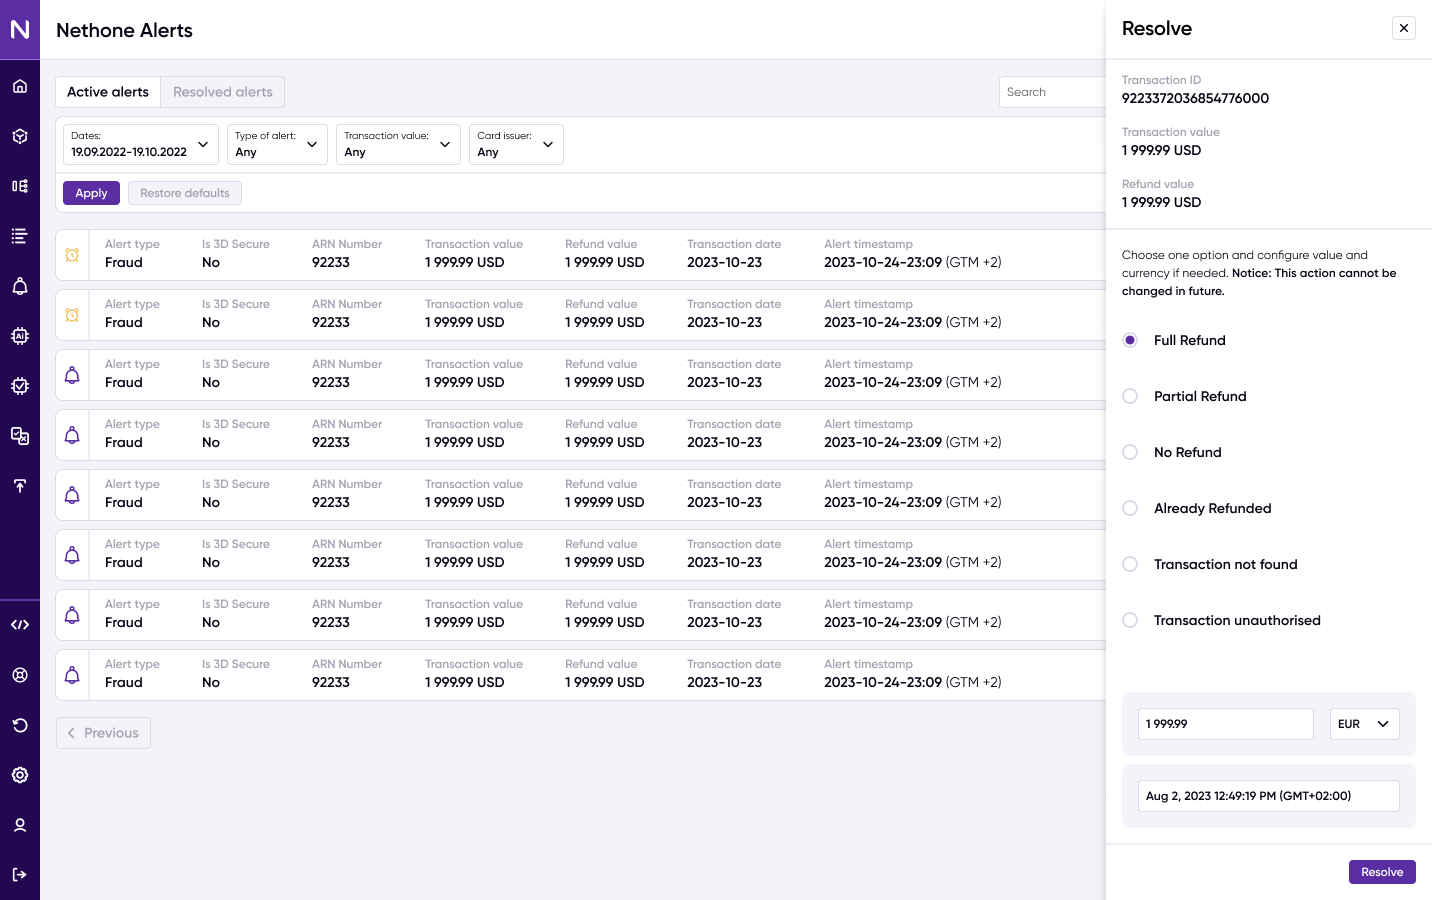Open the user profile icon in the sidebar
This screenshot has width=1432, height=900.
(20, 825)
